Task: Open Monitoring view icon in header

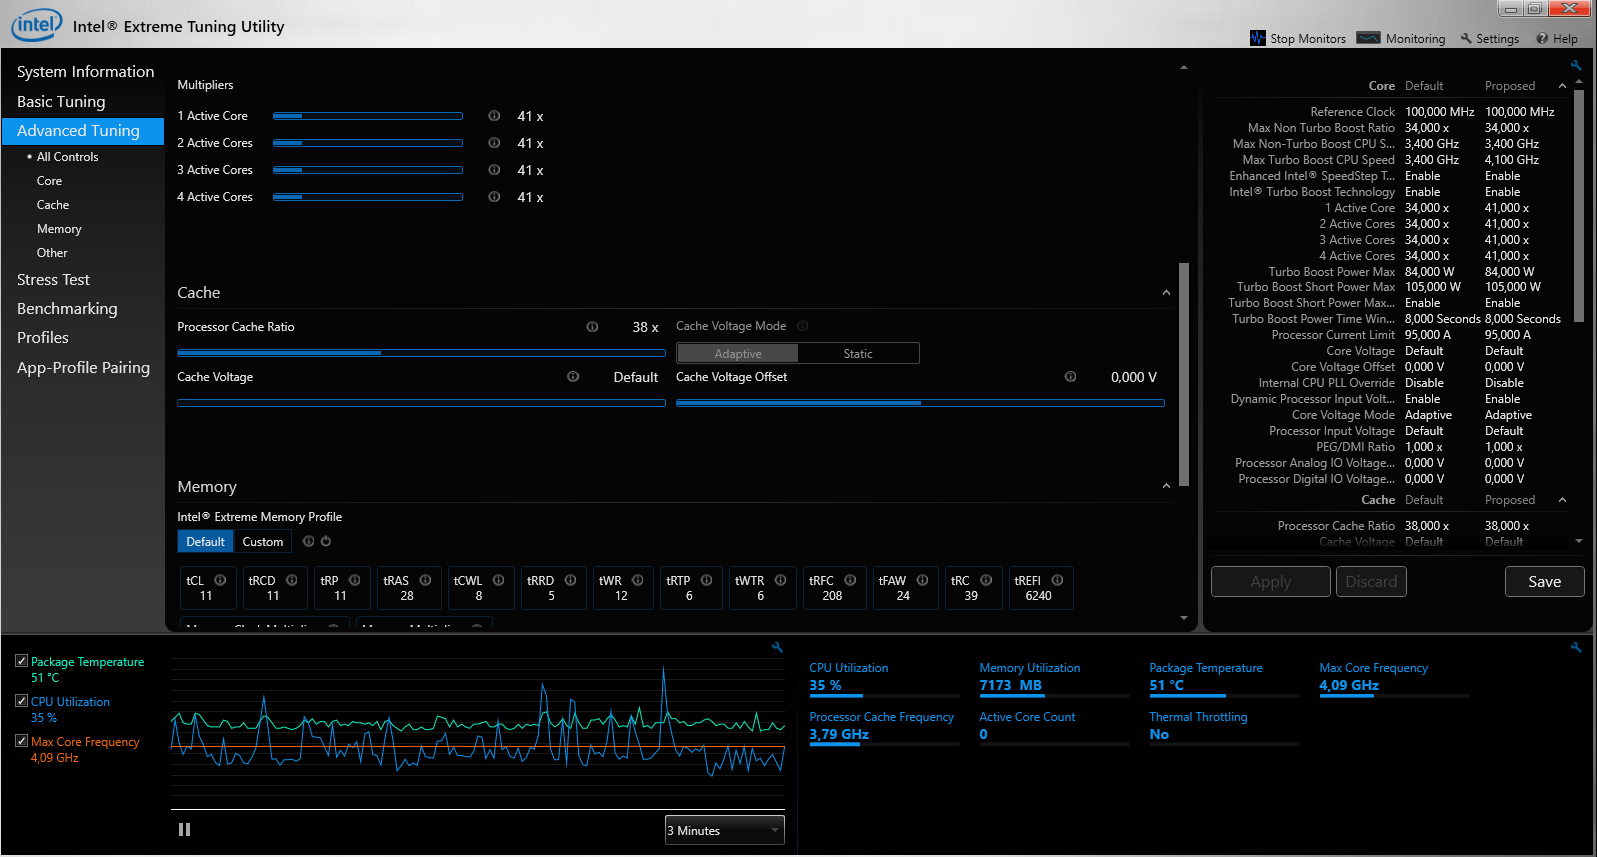Action: click(x=1368, y=38)
